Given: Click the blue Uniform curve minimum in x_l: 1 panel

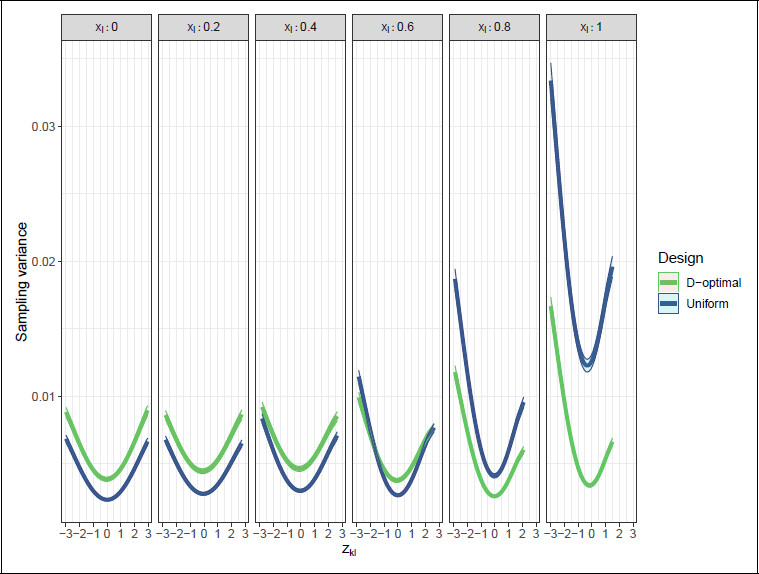Looking at the screenshot, I should pos(589,361).
